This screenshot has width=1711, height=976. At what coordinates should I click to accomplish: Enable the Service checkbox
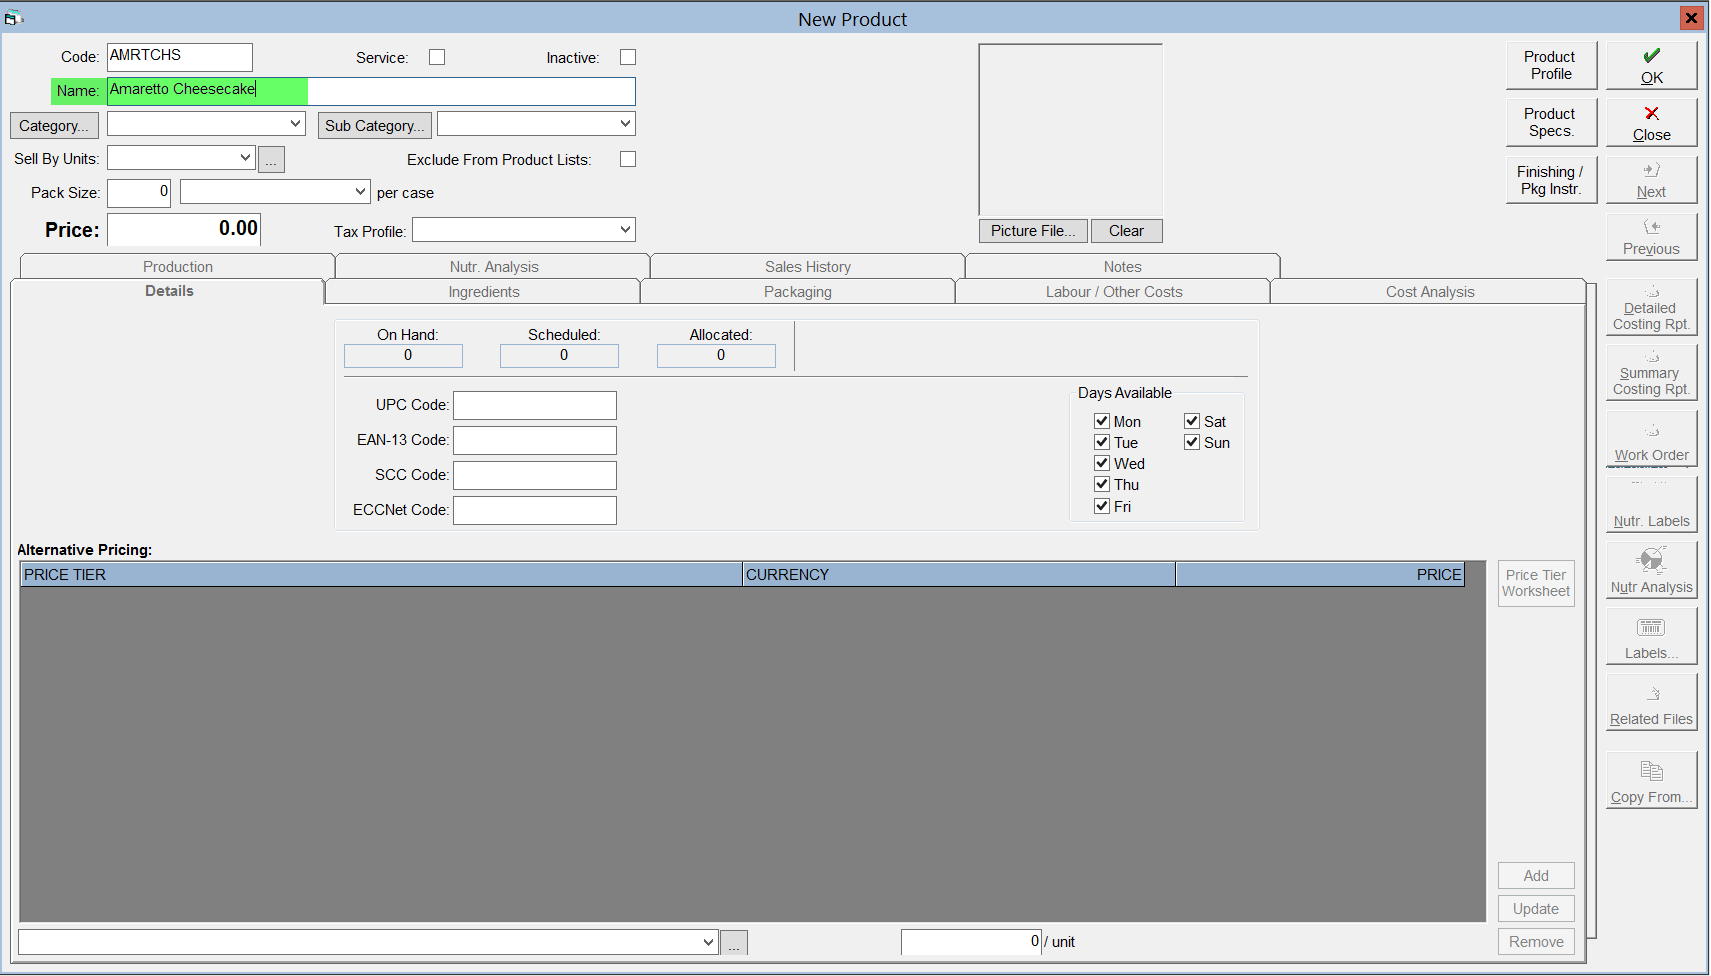(437, 57)
